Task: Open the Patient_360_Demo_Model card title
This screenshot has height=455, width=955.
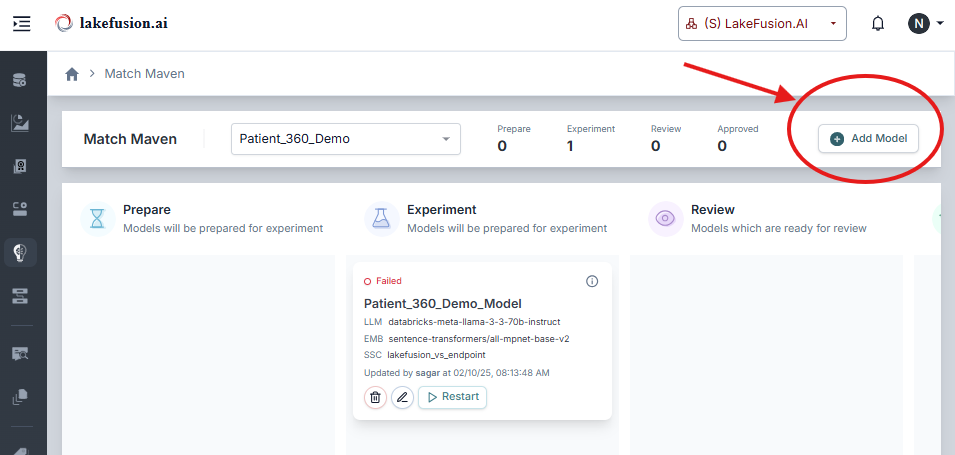Action: point(443,303)
